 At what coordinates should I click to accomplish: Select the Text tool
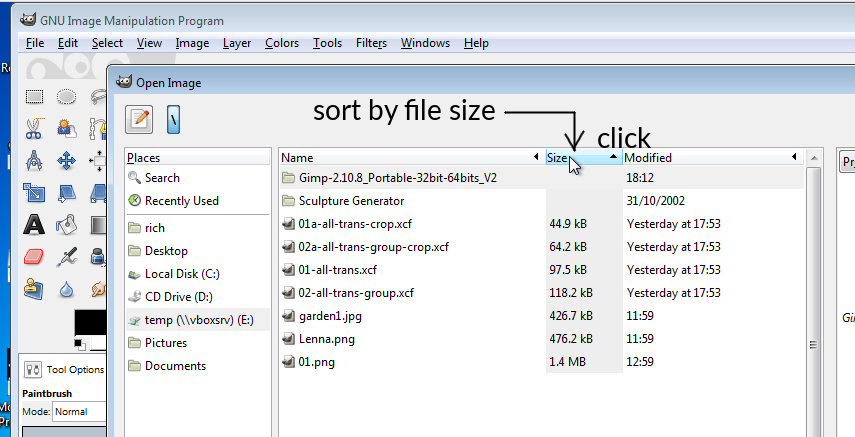click(34, 225)
